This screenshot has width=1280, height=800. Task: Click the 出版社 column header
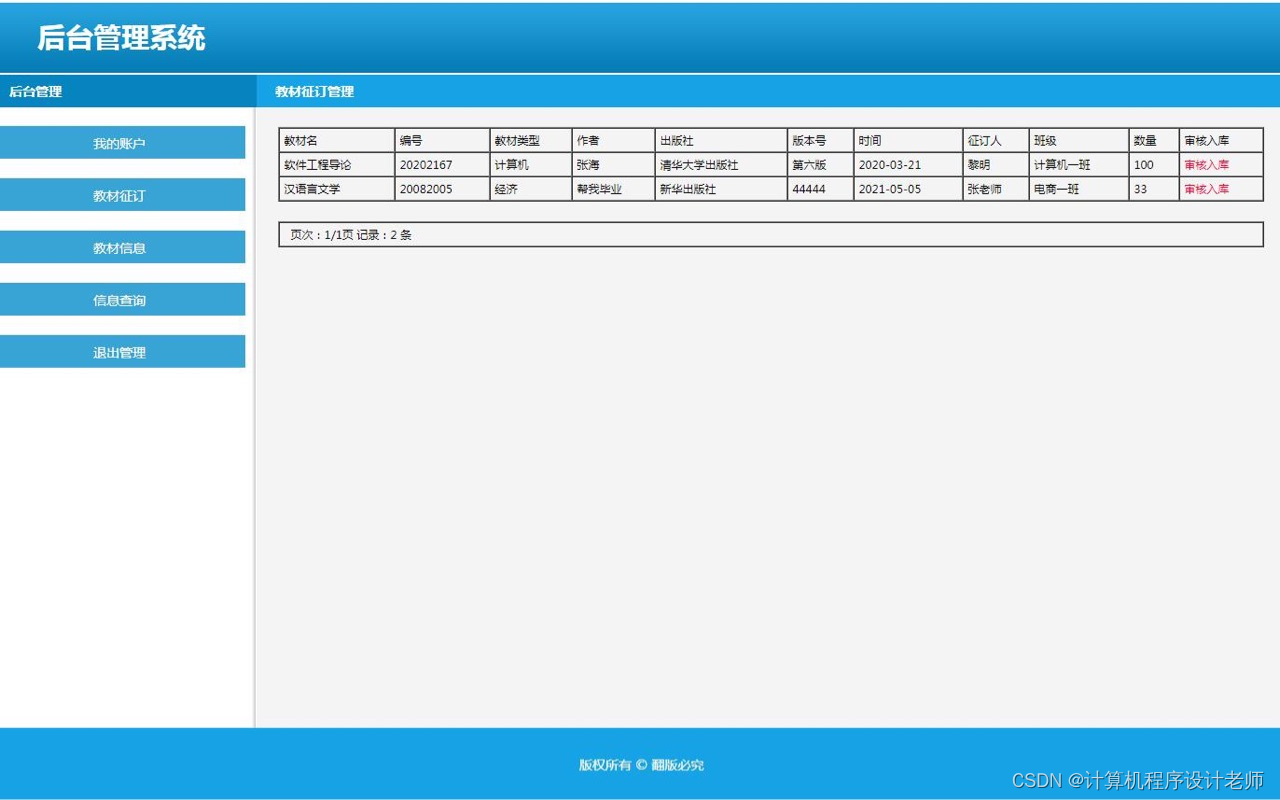coord(721,141)
